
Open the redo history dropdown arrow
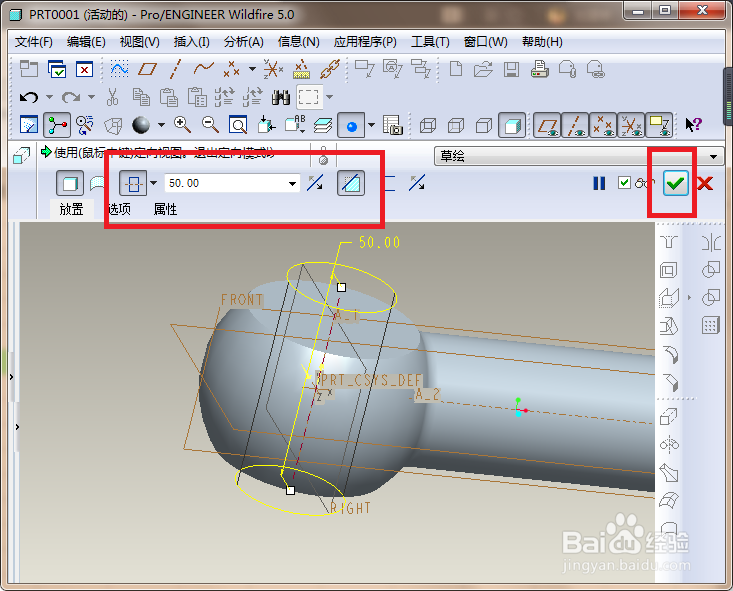(x=92, y=97)
